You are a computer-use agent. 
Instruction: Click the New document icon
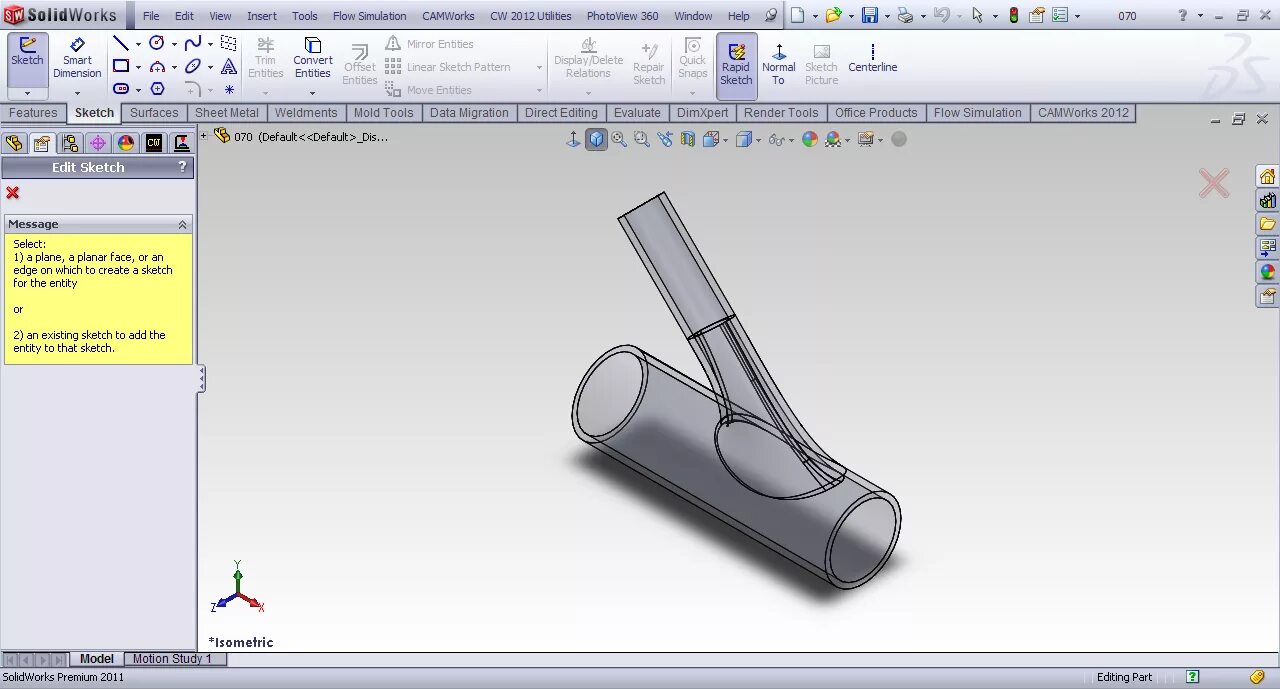pos(797,15)
